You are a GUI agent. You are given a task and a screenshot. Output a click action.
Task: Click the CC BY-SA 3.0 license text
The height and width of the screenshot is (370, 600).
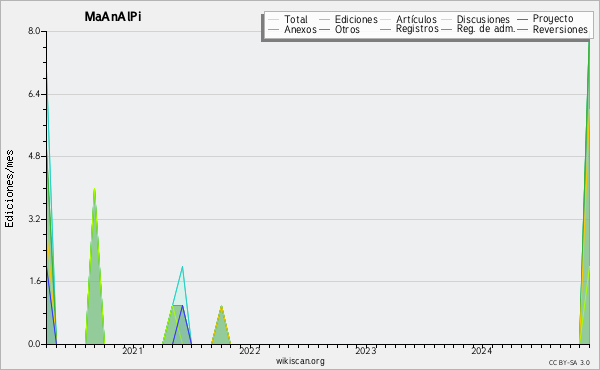tap(569, 363)
